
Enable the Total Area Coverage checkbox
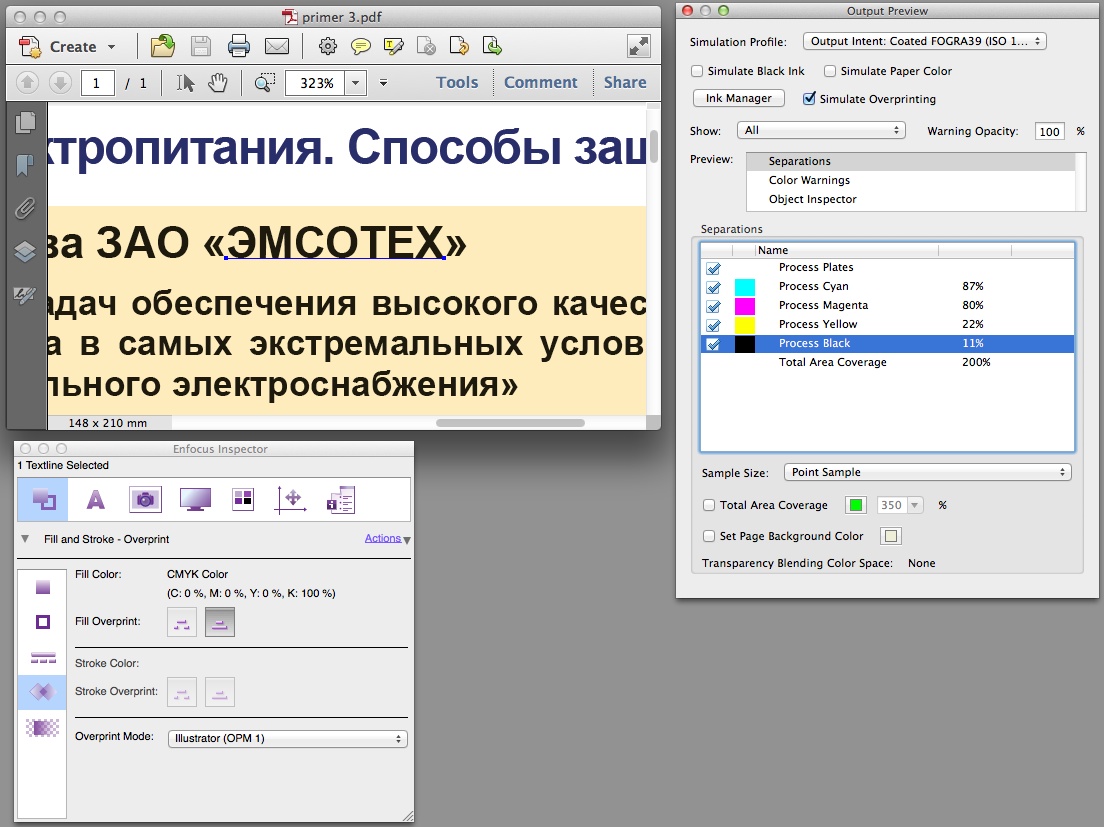pyautogui.click(x=709, y=505)
